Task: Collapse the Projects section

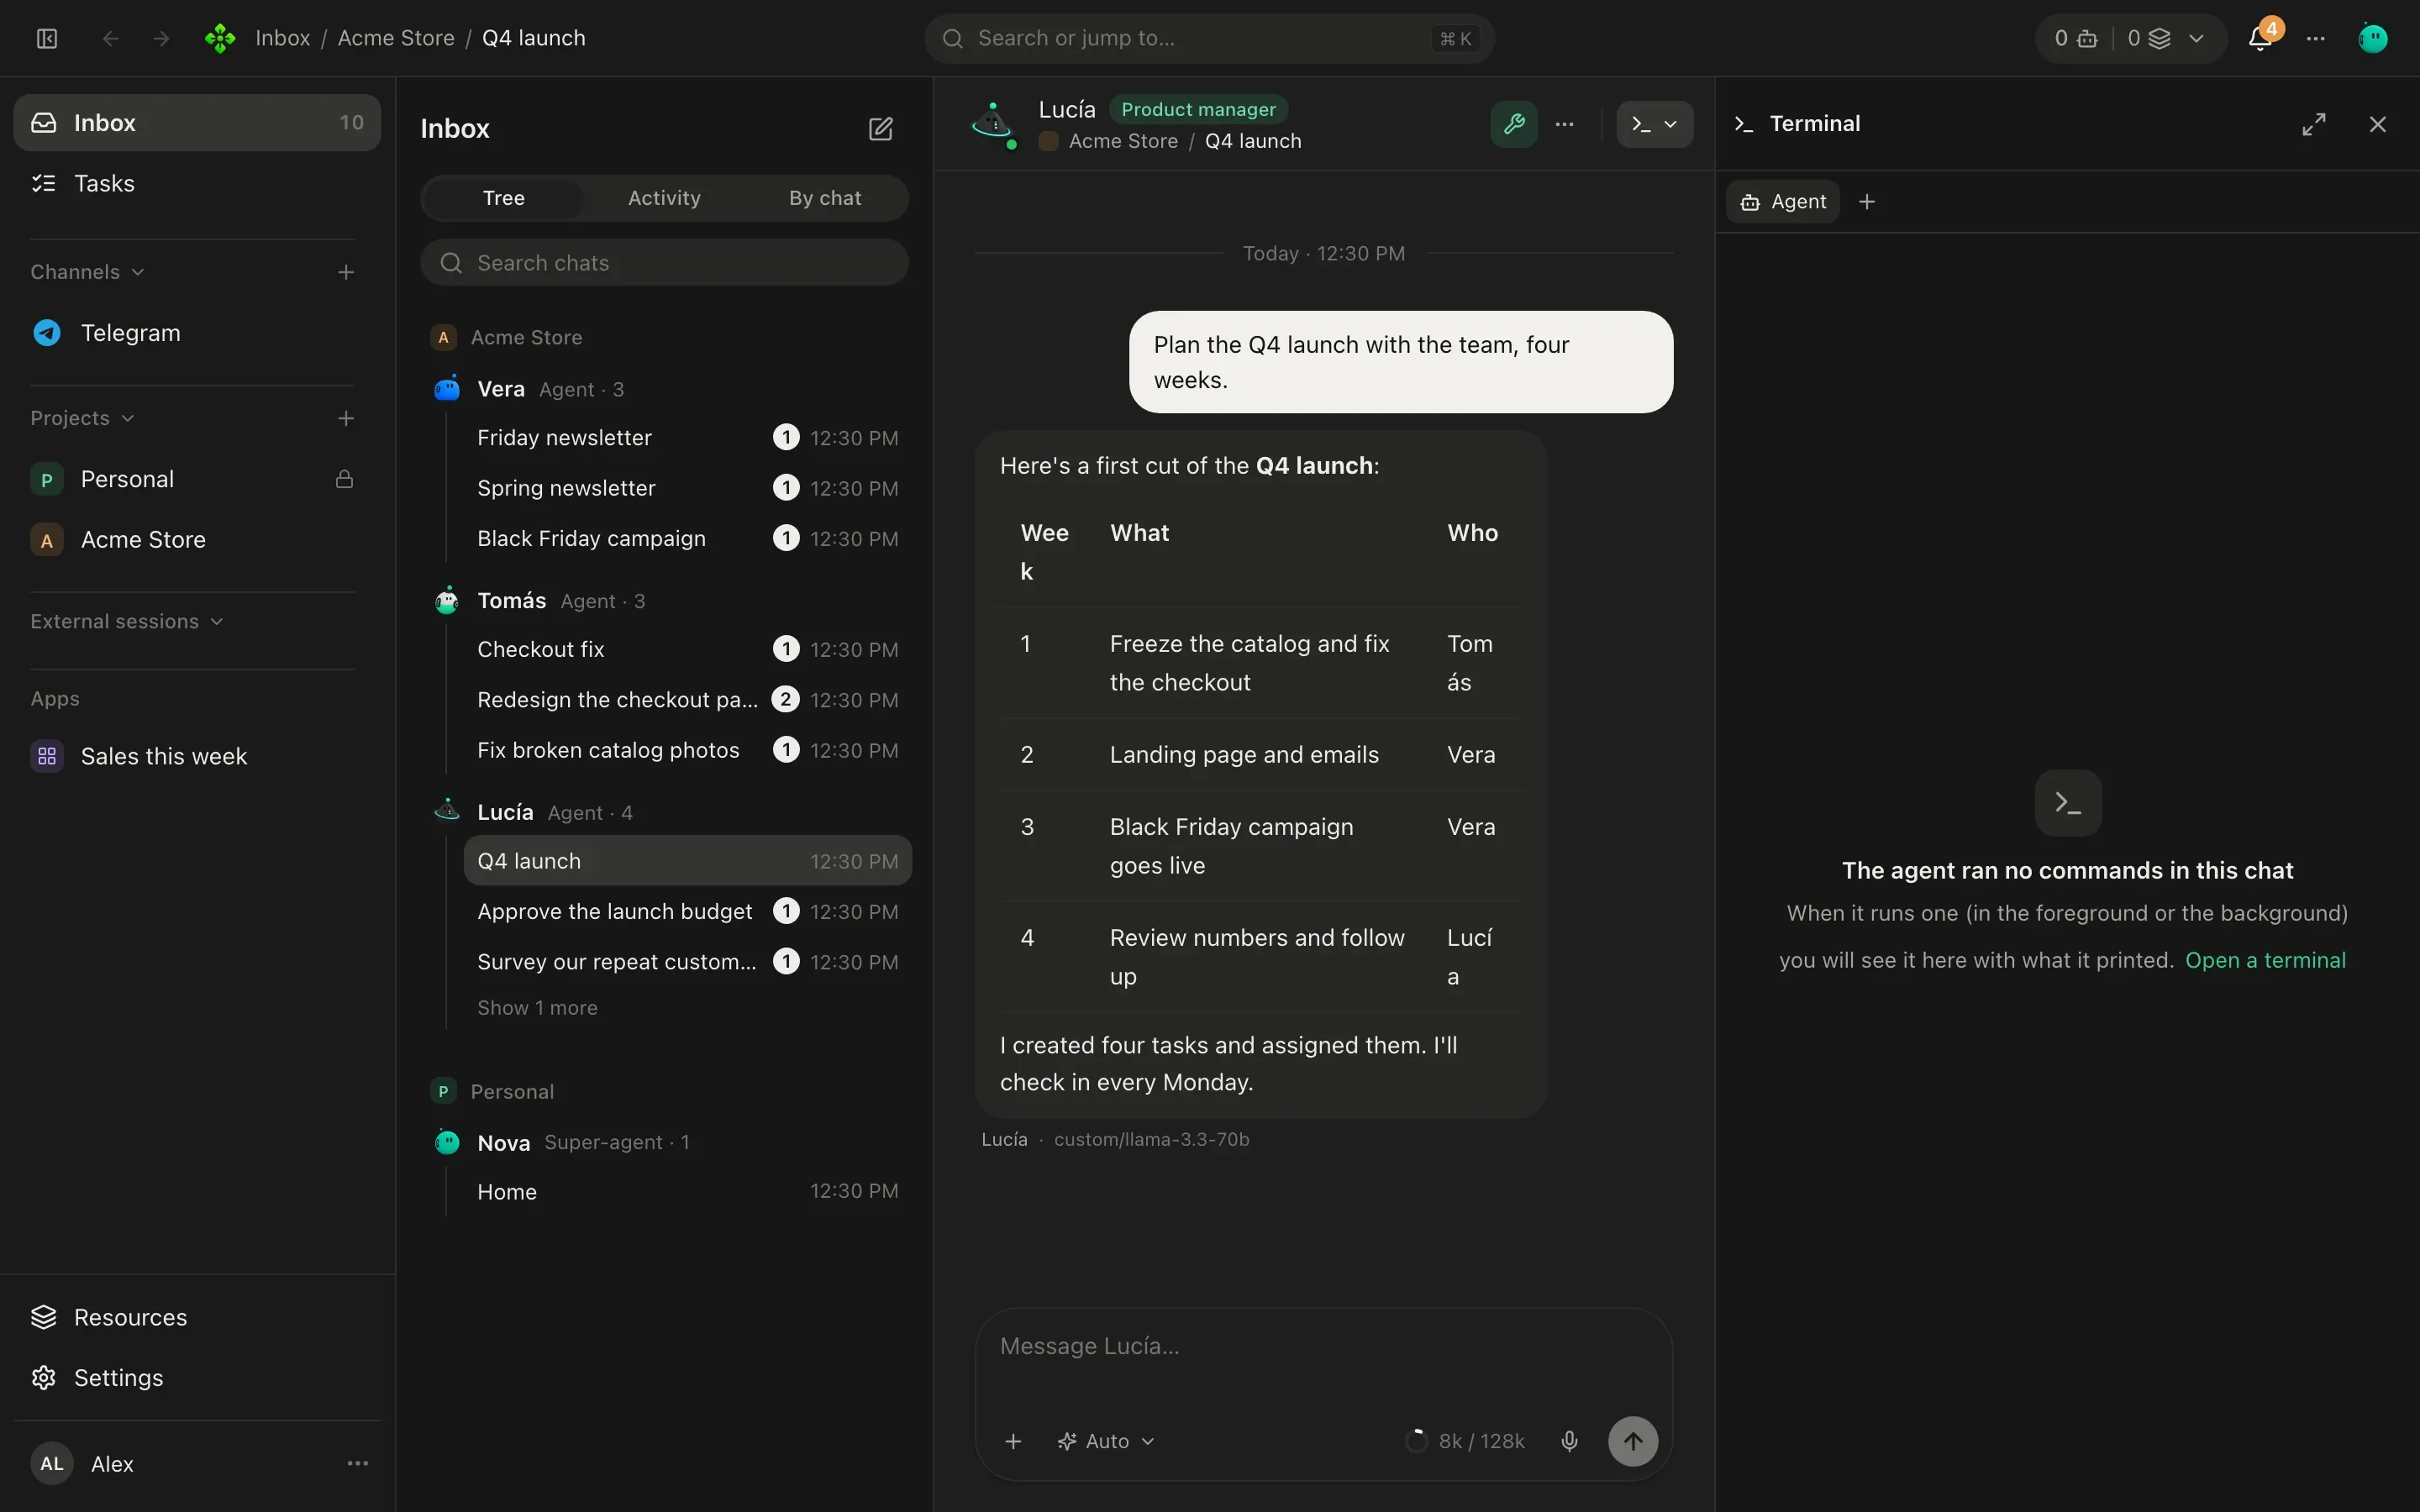Action: coord(82,418)
